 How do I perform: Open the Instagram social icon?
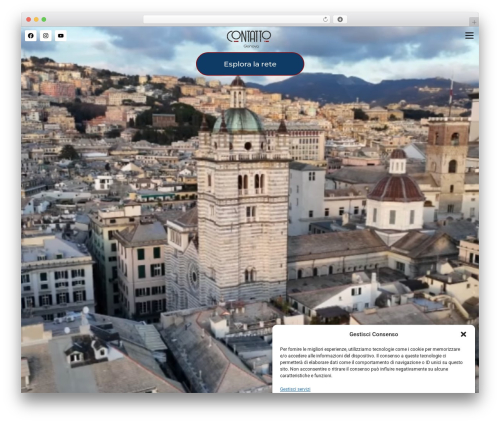click(x=46, y=36)
